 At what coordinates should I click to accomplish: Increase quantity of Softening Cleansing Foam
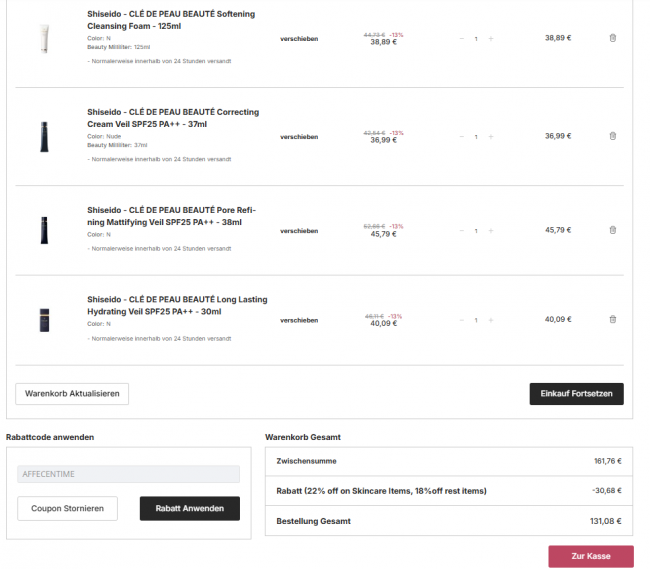491,38
